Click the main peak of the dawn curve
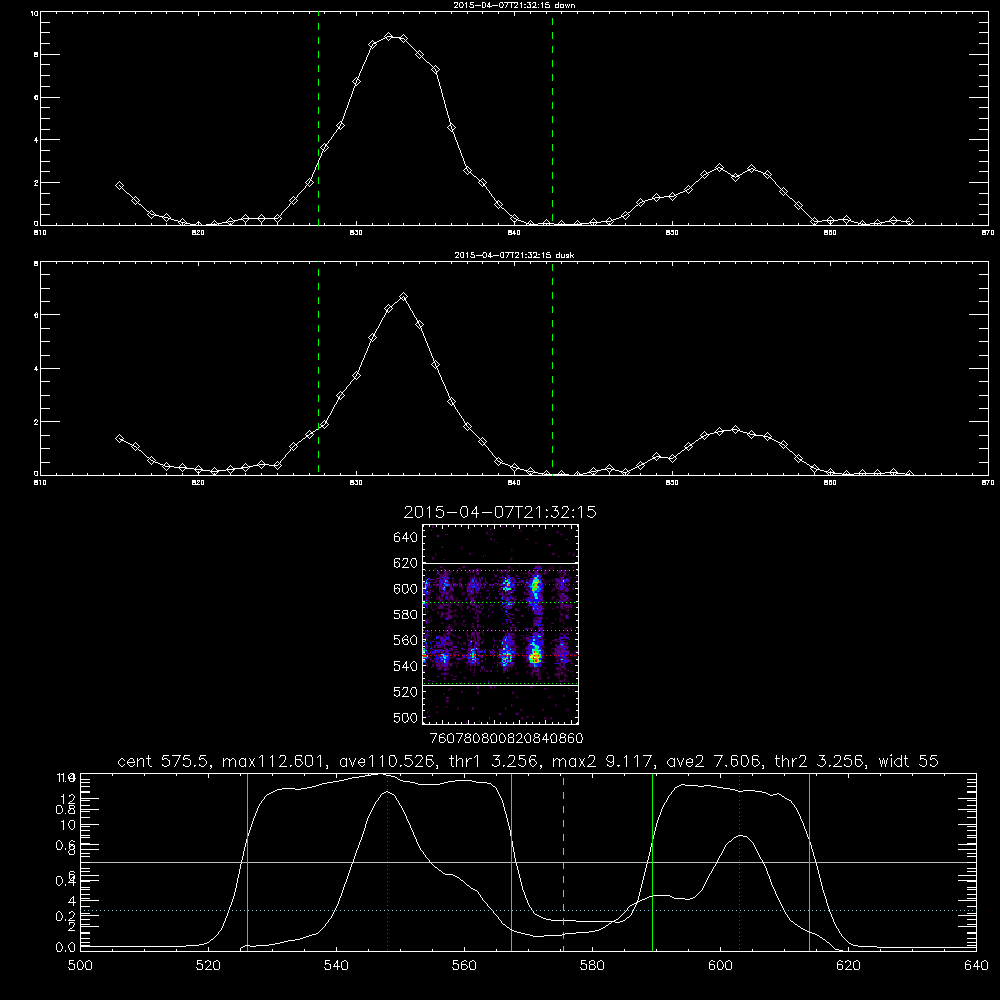The width and height of the screenshot is (1000, 1000). point(389,37)
